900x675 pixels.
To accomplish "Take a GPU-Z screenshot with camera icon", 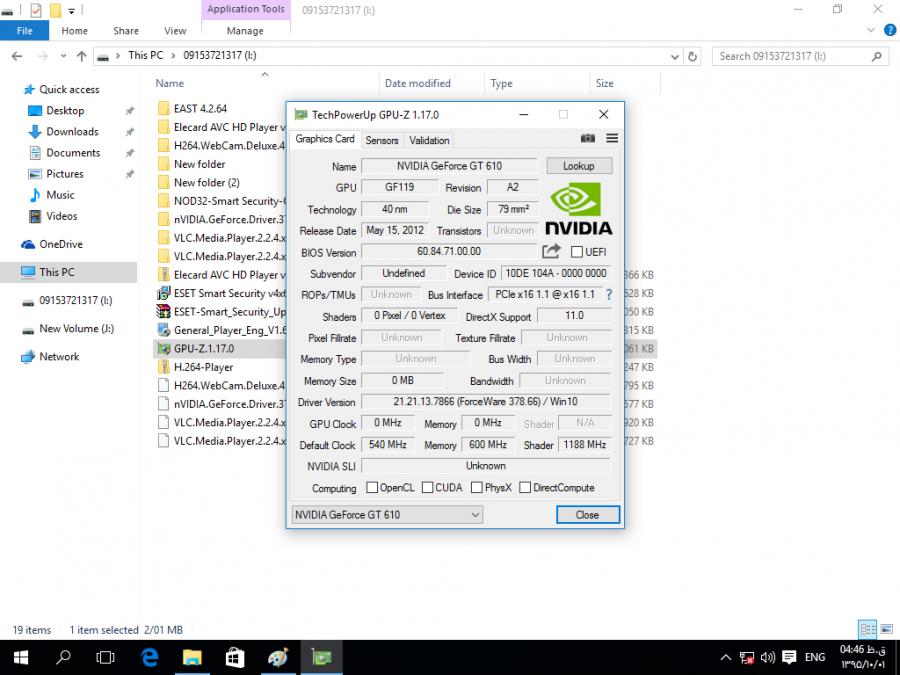I will click(x=588, y=138).
